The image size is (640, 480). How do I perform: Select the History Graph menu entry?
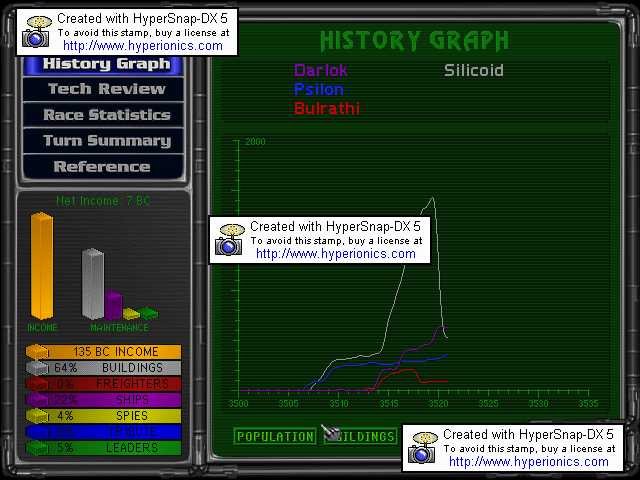point(106,64)
